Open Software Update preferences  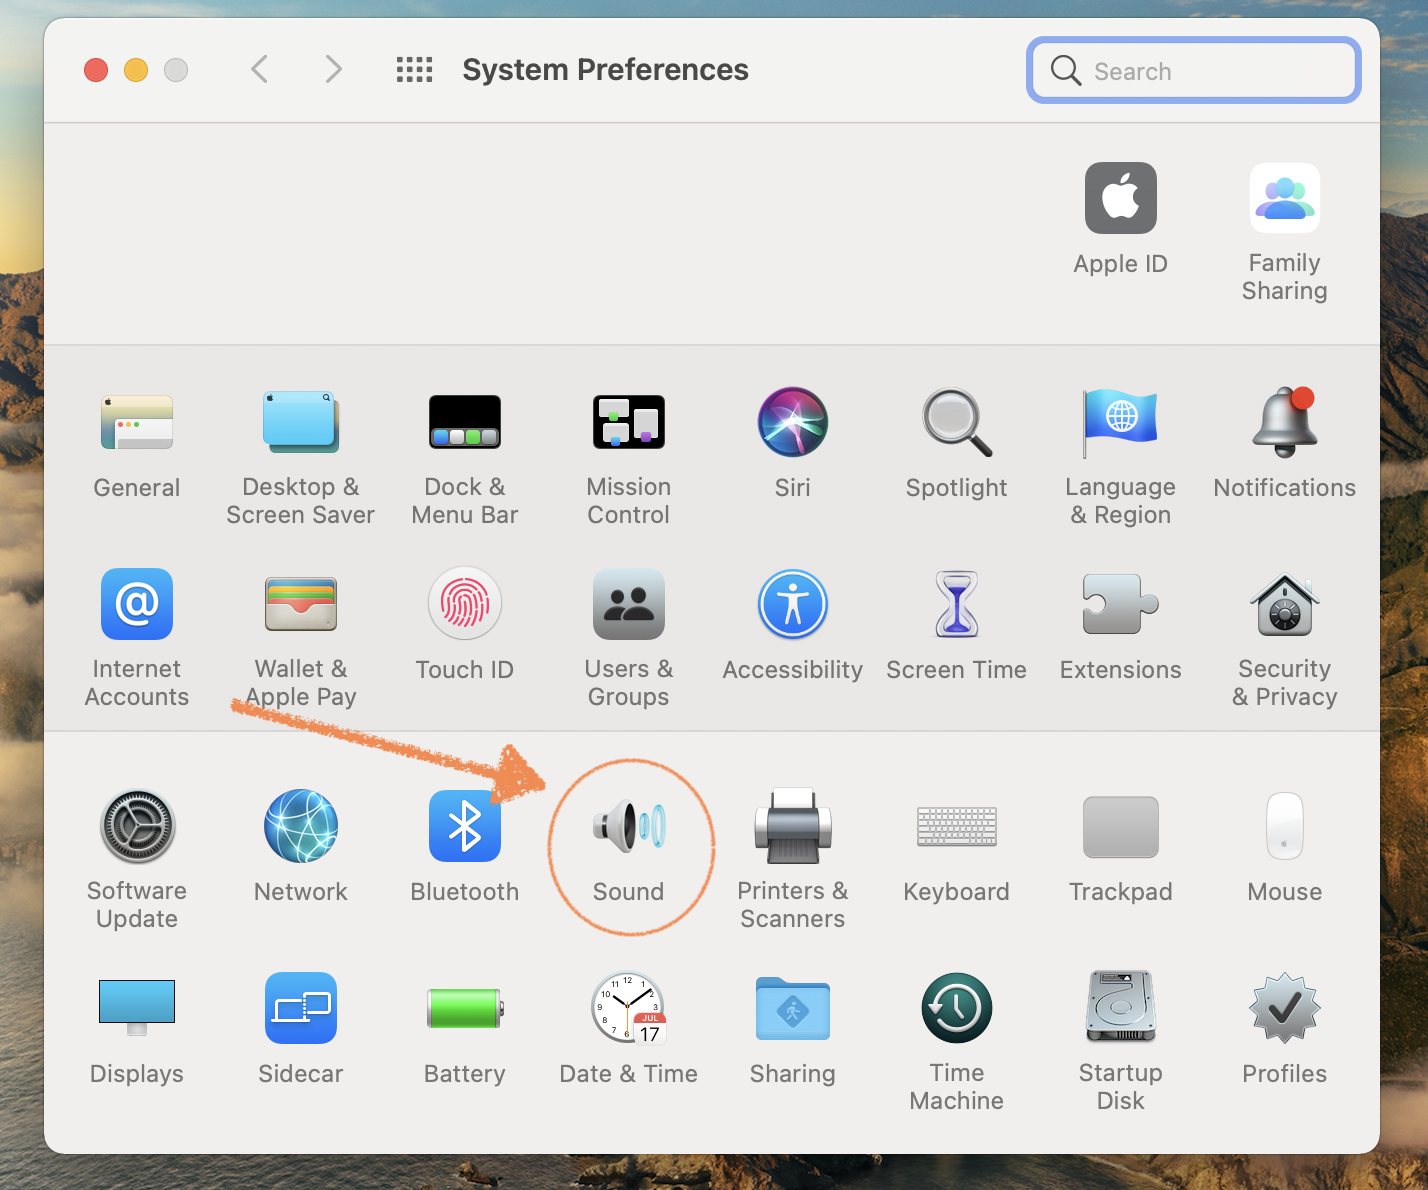point(137,828)
